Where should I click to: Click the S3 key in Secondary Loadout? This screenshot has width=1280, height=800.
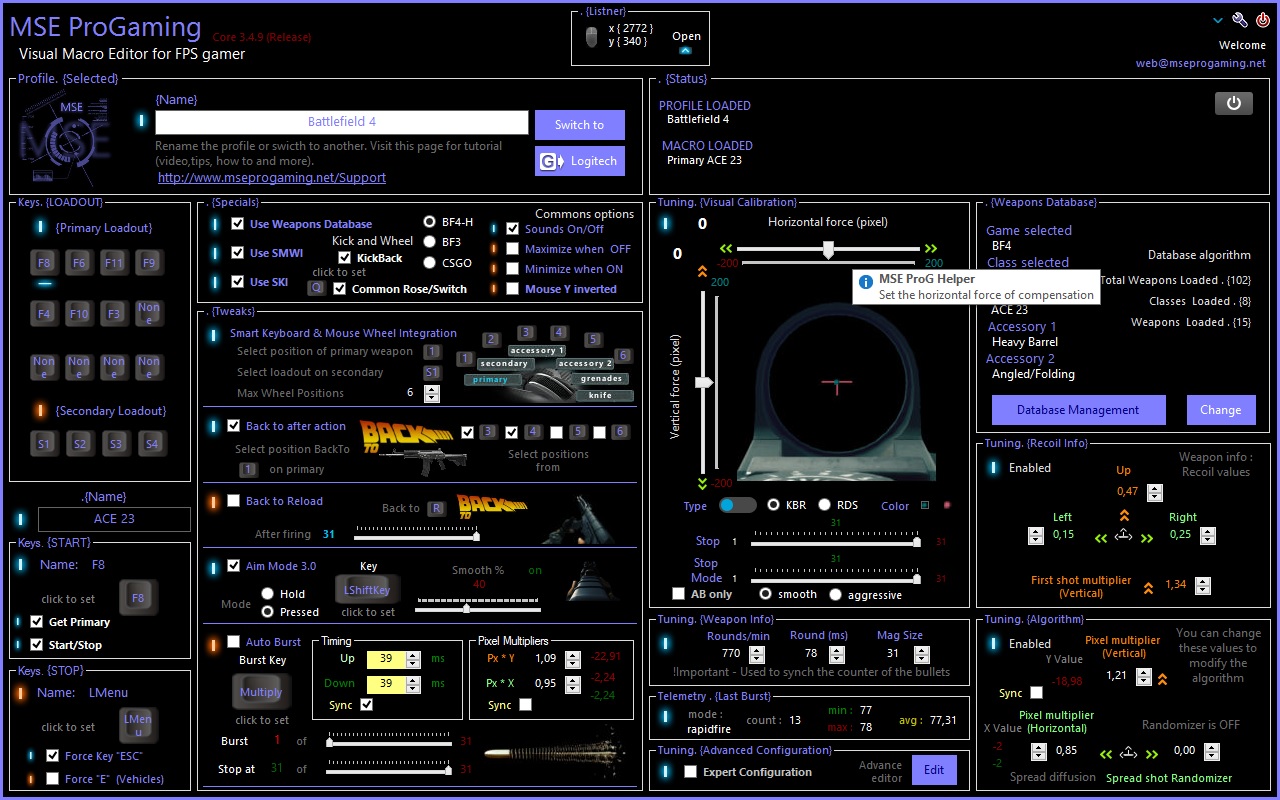tap(116, 443)
